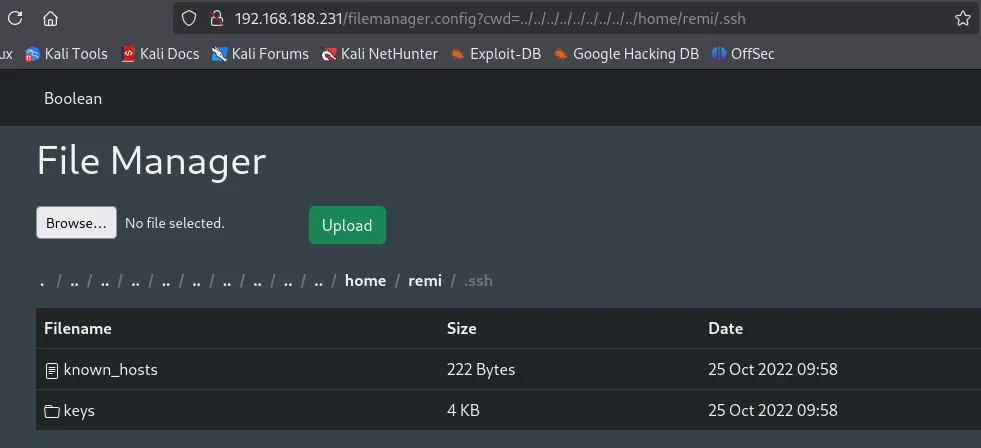Bookmark this page with the star icon
Image resolution: width=981 pixels, height=448 pixels.
(x=962, y=18)
